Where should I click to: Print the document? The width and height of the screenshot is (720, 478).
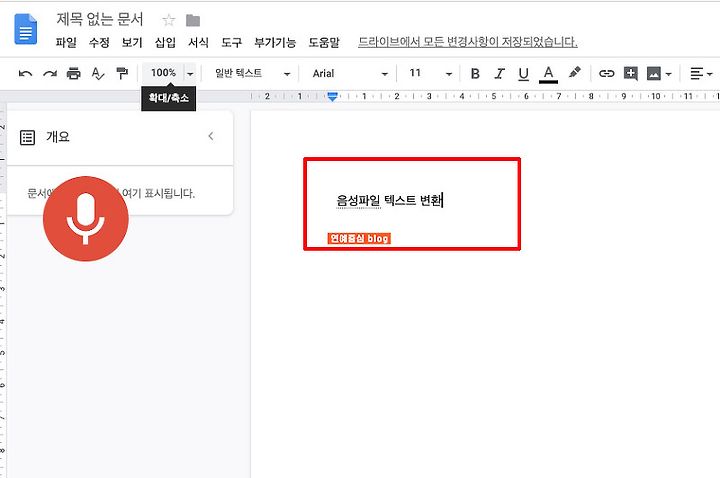73,73
